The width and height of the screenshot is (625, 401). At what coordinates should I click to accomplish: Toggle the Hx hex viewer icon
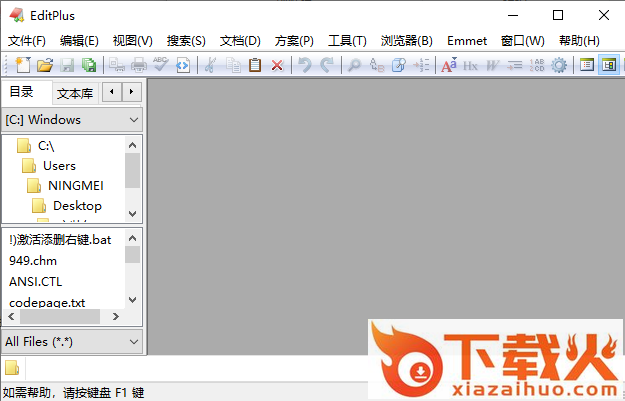pyautogui.click(x=470, y=65)
